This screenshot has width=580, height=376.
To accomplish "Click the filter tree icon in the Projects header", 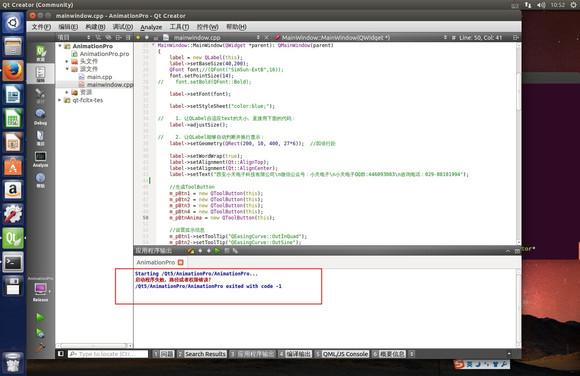I will [x=98, y=37].
